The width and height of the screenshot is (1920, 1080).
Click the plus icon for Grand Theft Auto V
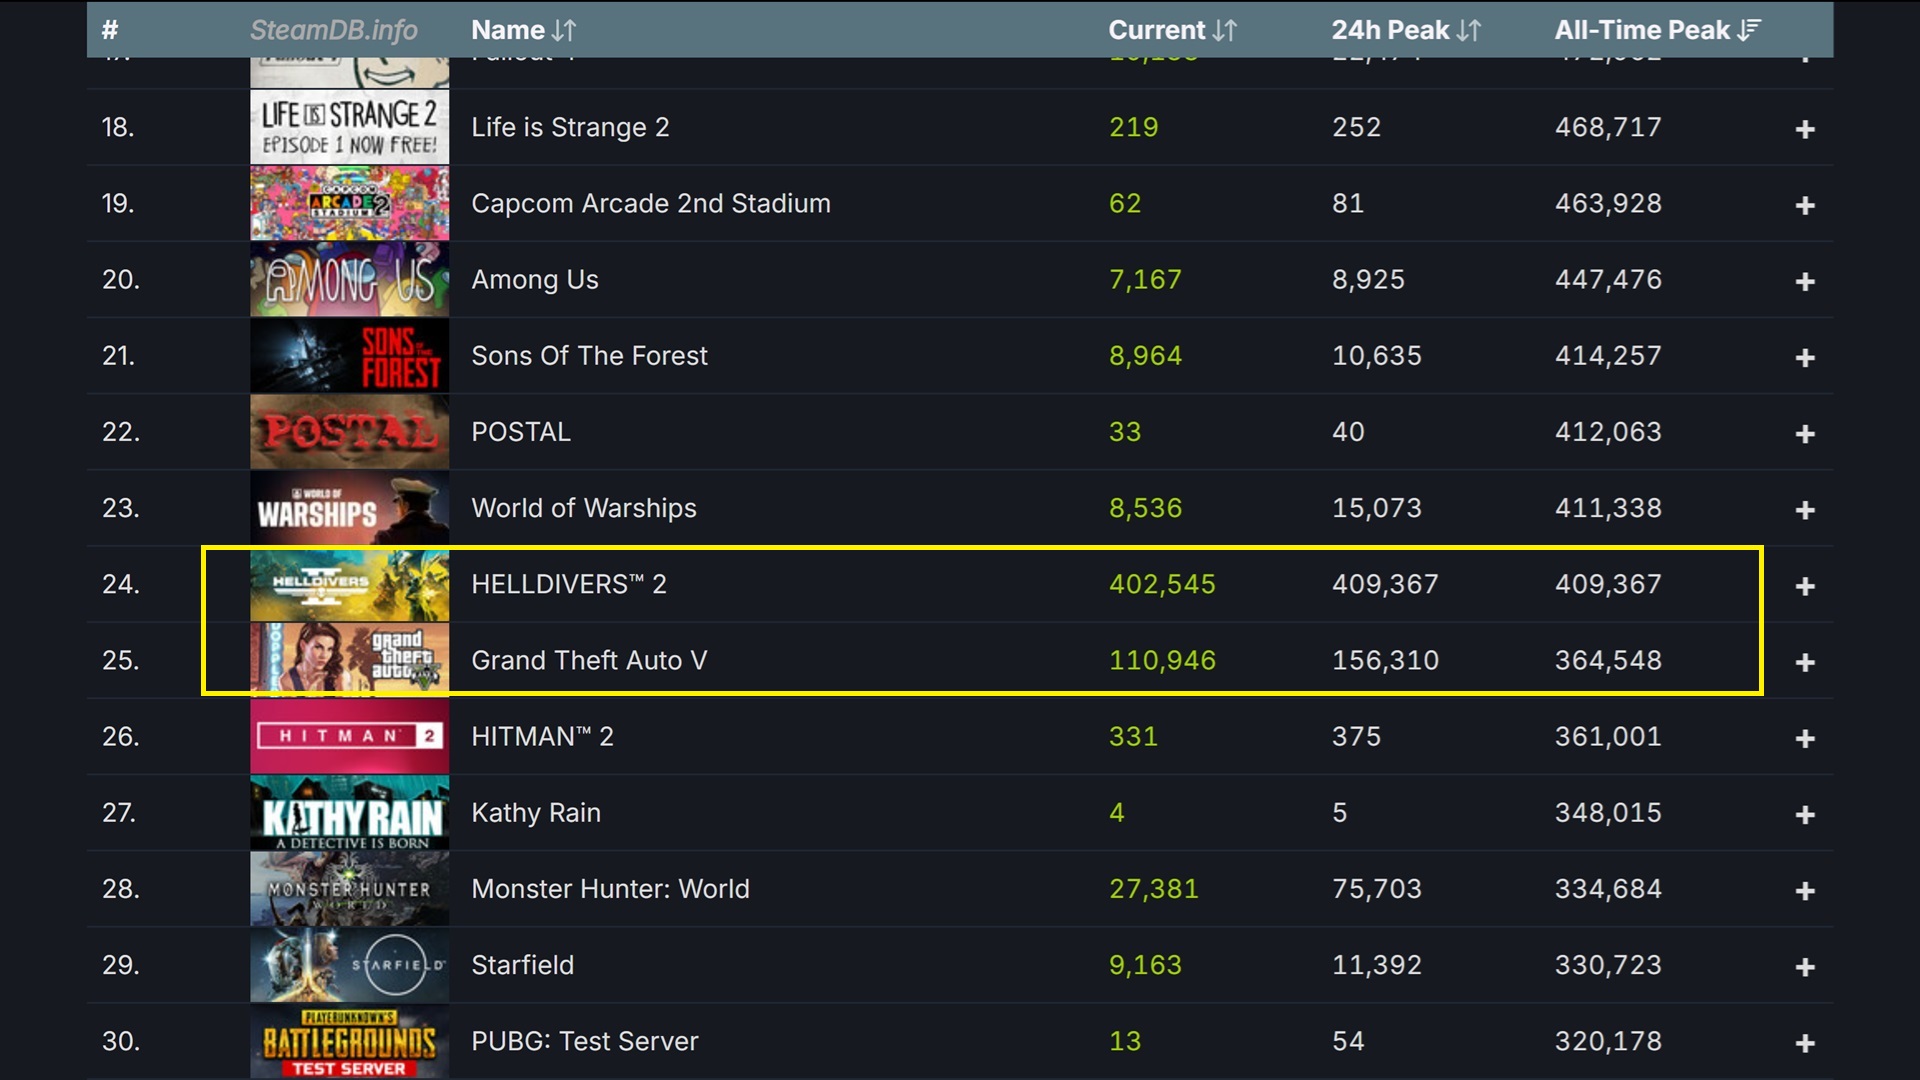(1805, 660)
